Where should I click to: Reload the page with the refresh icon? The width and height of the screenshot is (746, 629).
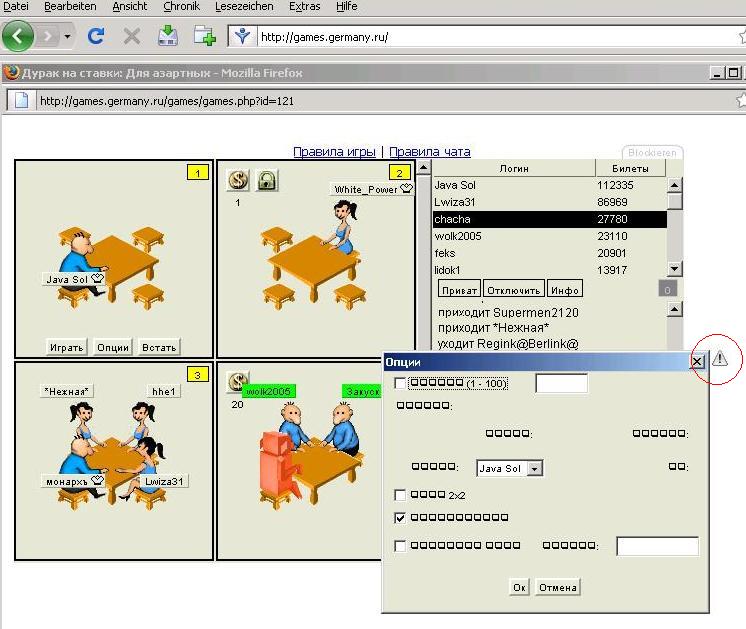[x=96, y=36]
